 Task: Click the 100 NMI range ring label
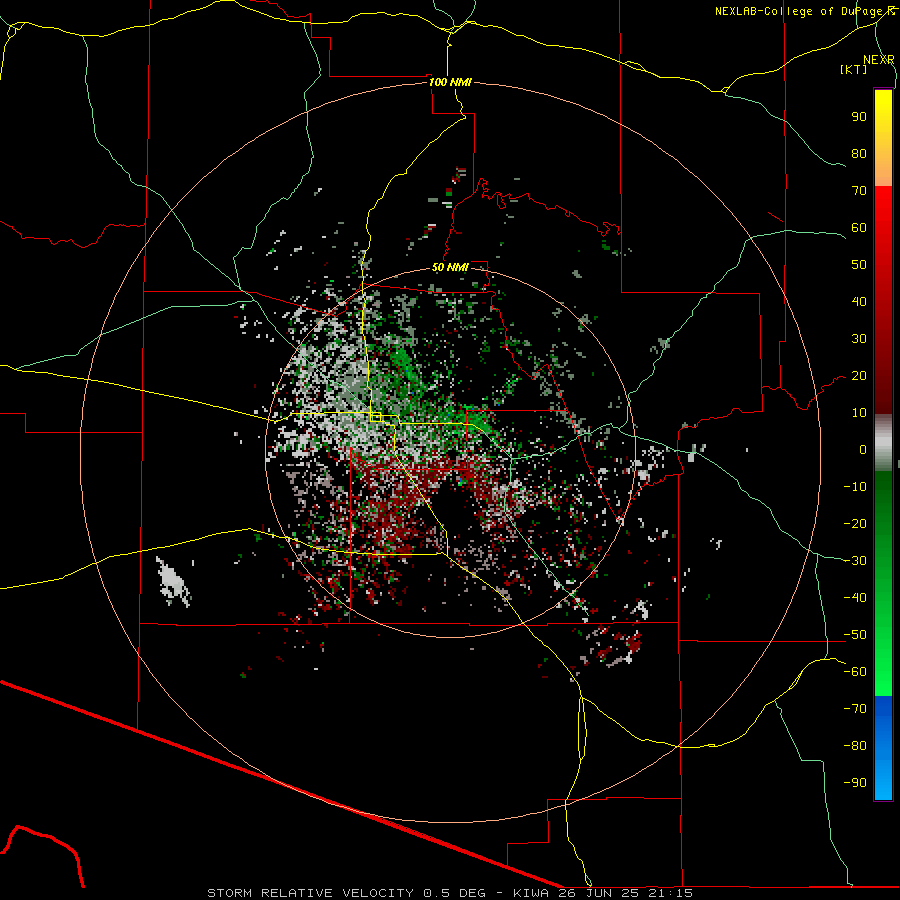tap(450, 82)
